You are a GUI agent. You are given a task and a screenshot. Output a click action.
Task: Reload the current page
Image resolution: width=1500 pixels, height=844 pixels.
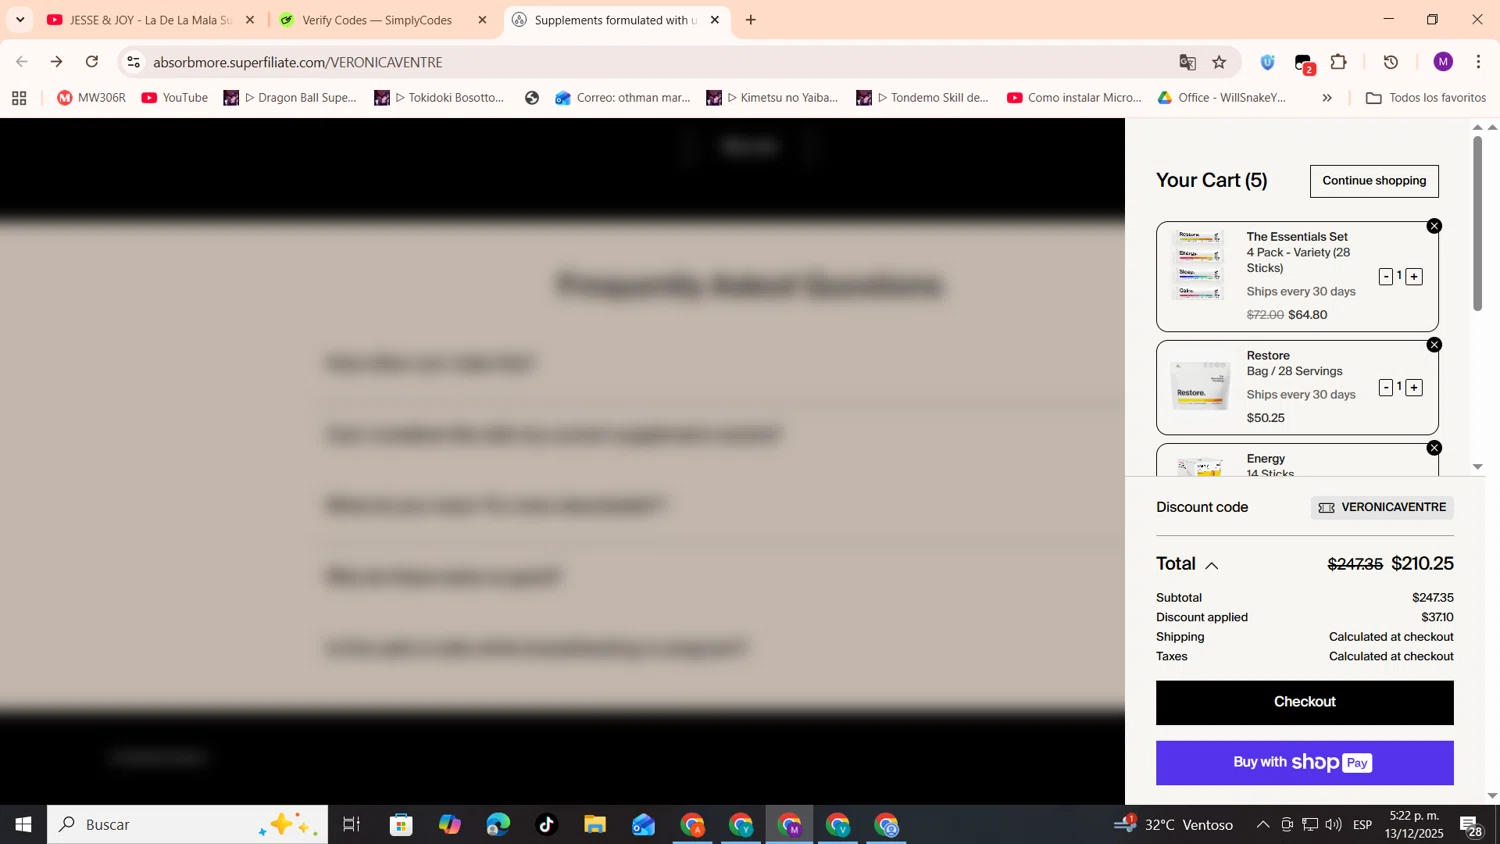[92, 62]
